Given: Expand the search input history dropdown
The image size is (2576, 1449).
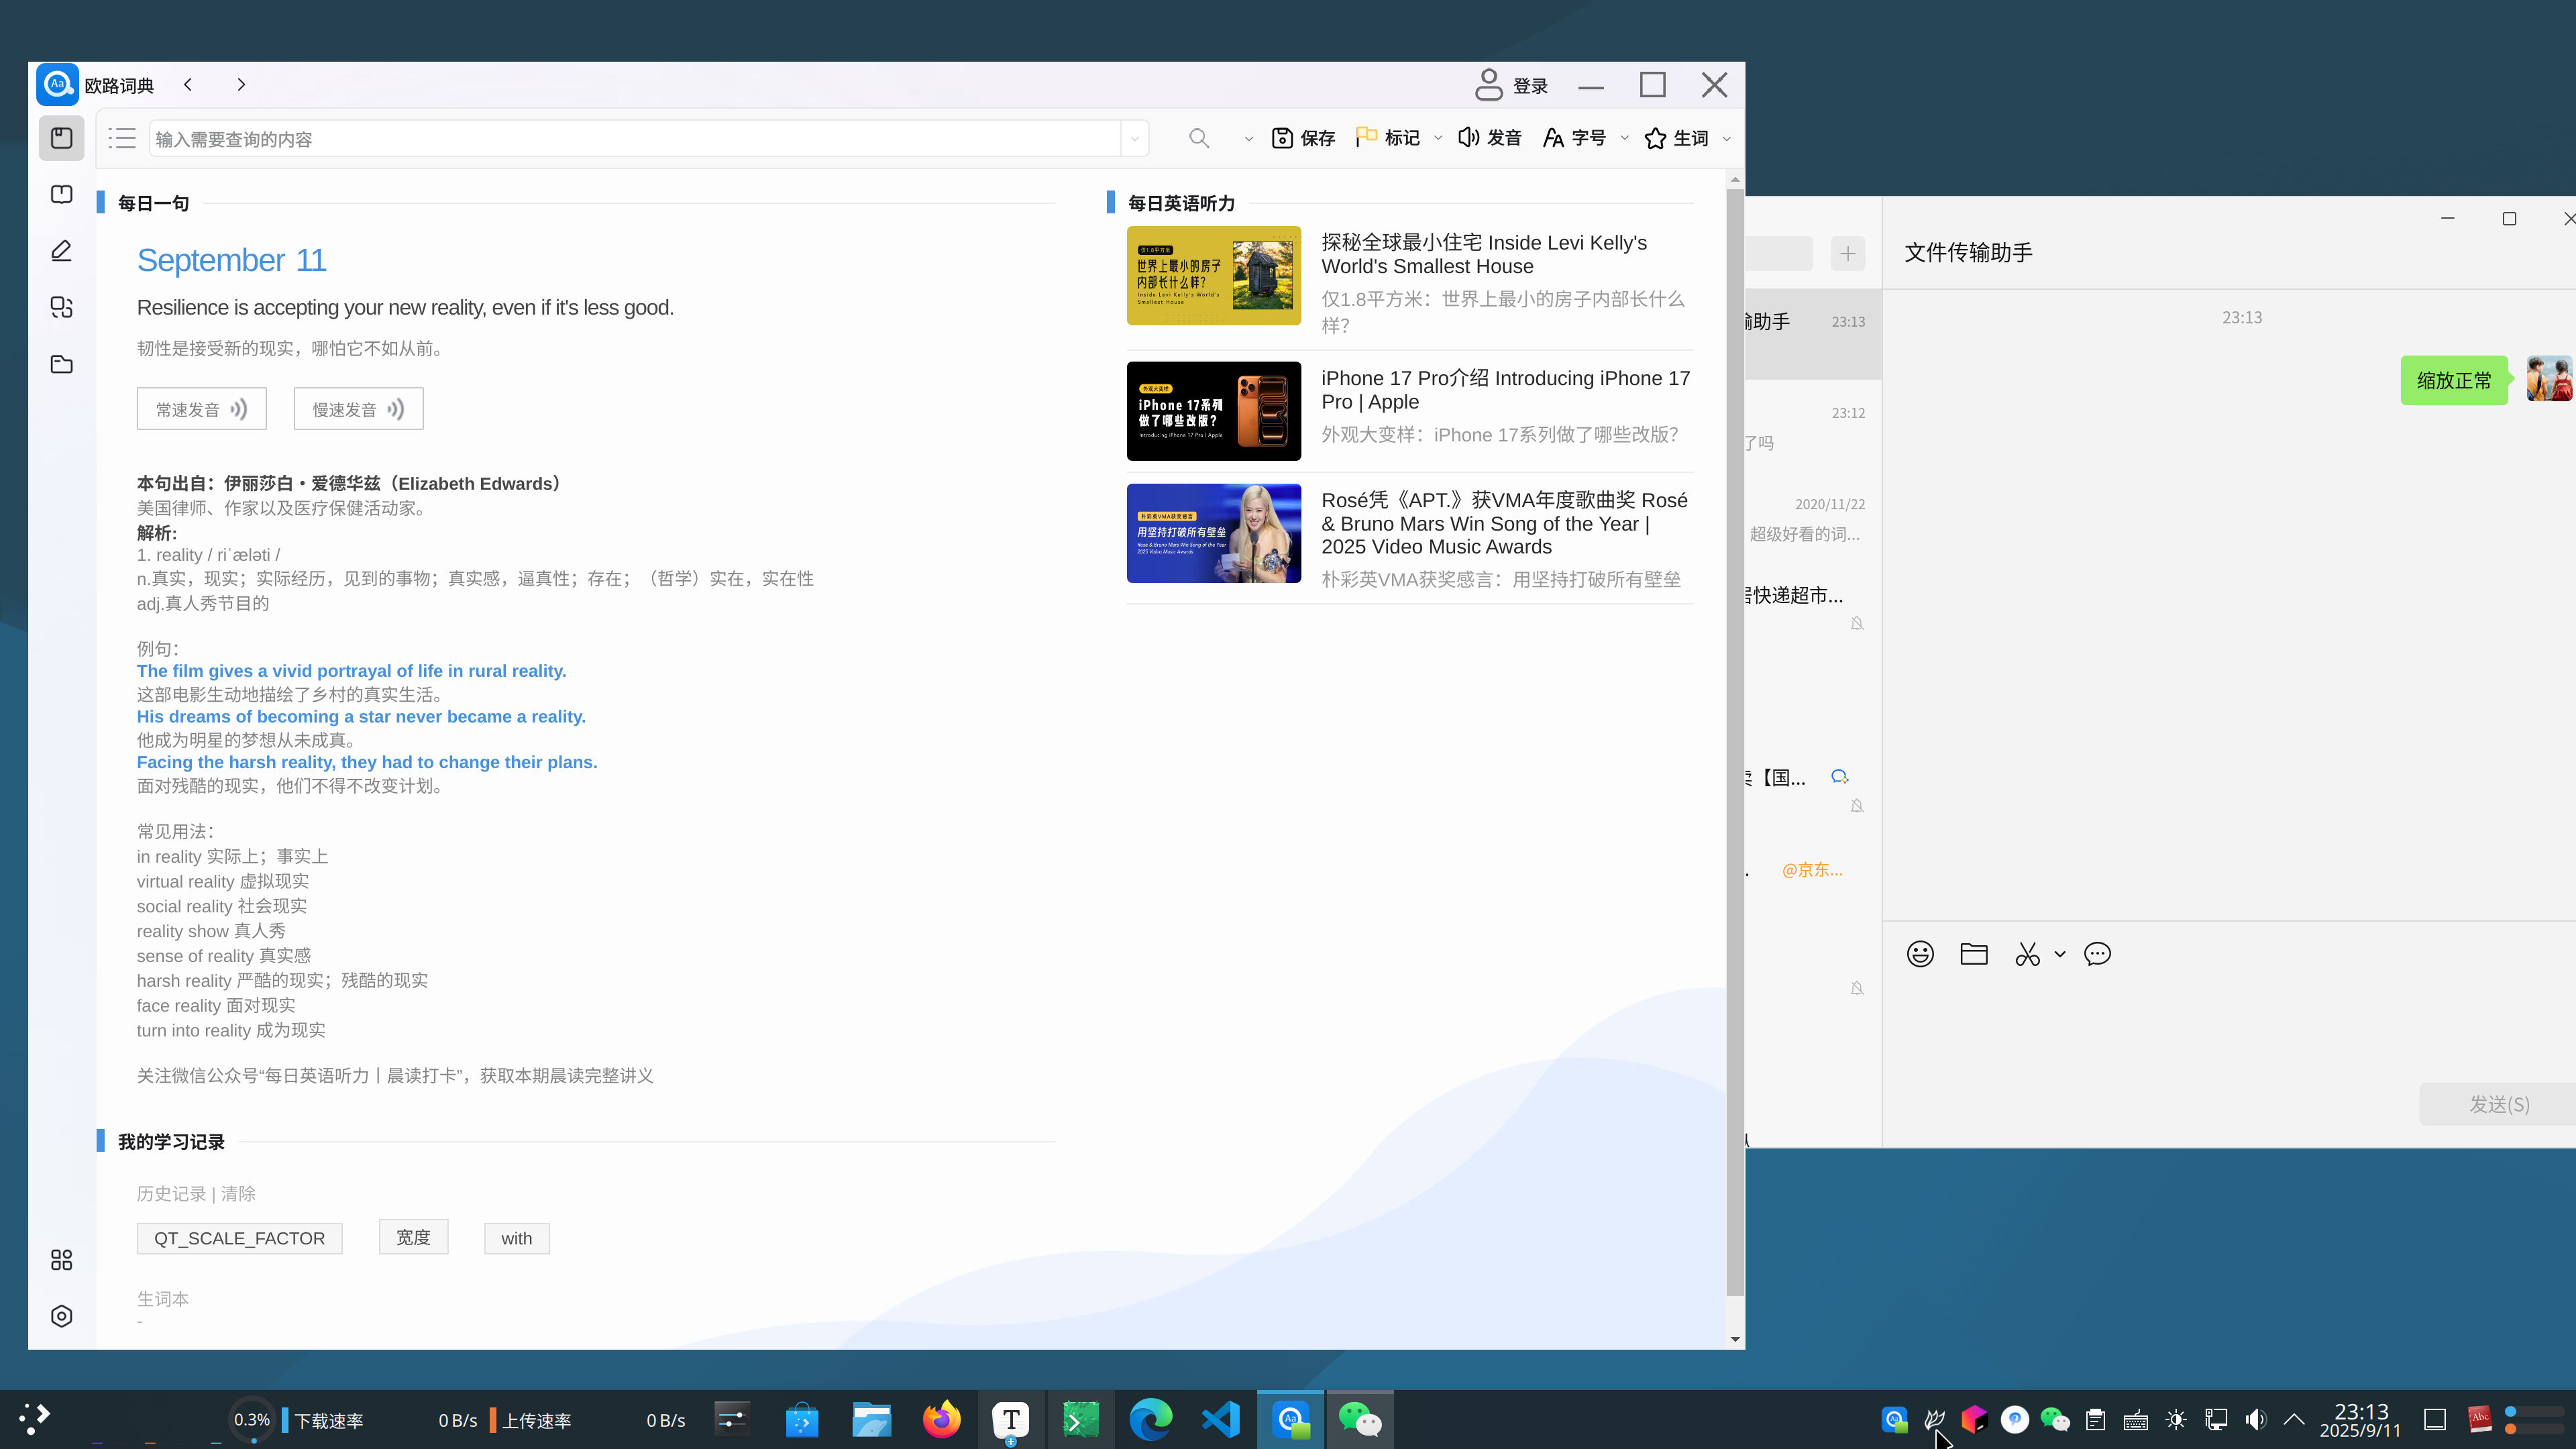Looking at the screenshot, I should 1134,139.
